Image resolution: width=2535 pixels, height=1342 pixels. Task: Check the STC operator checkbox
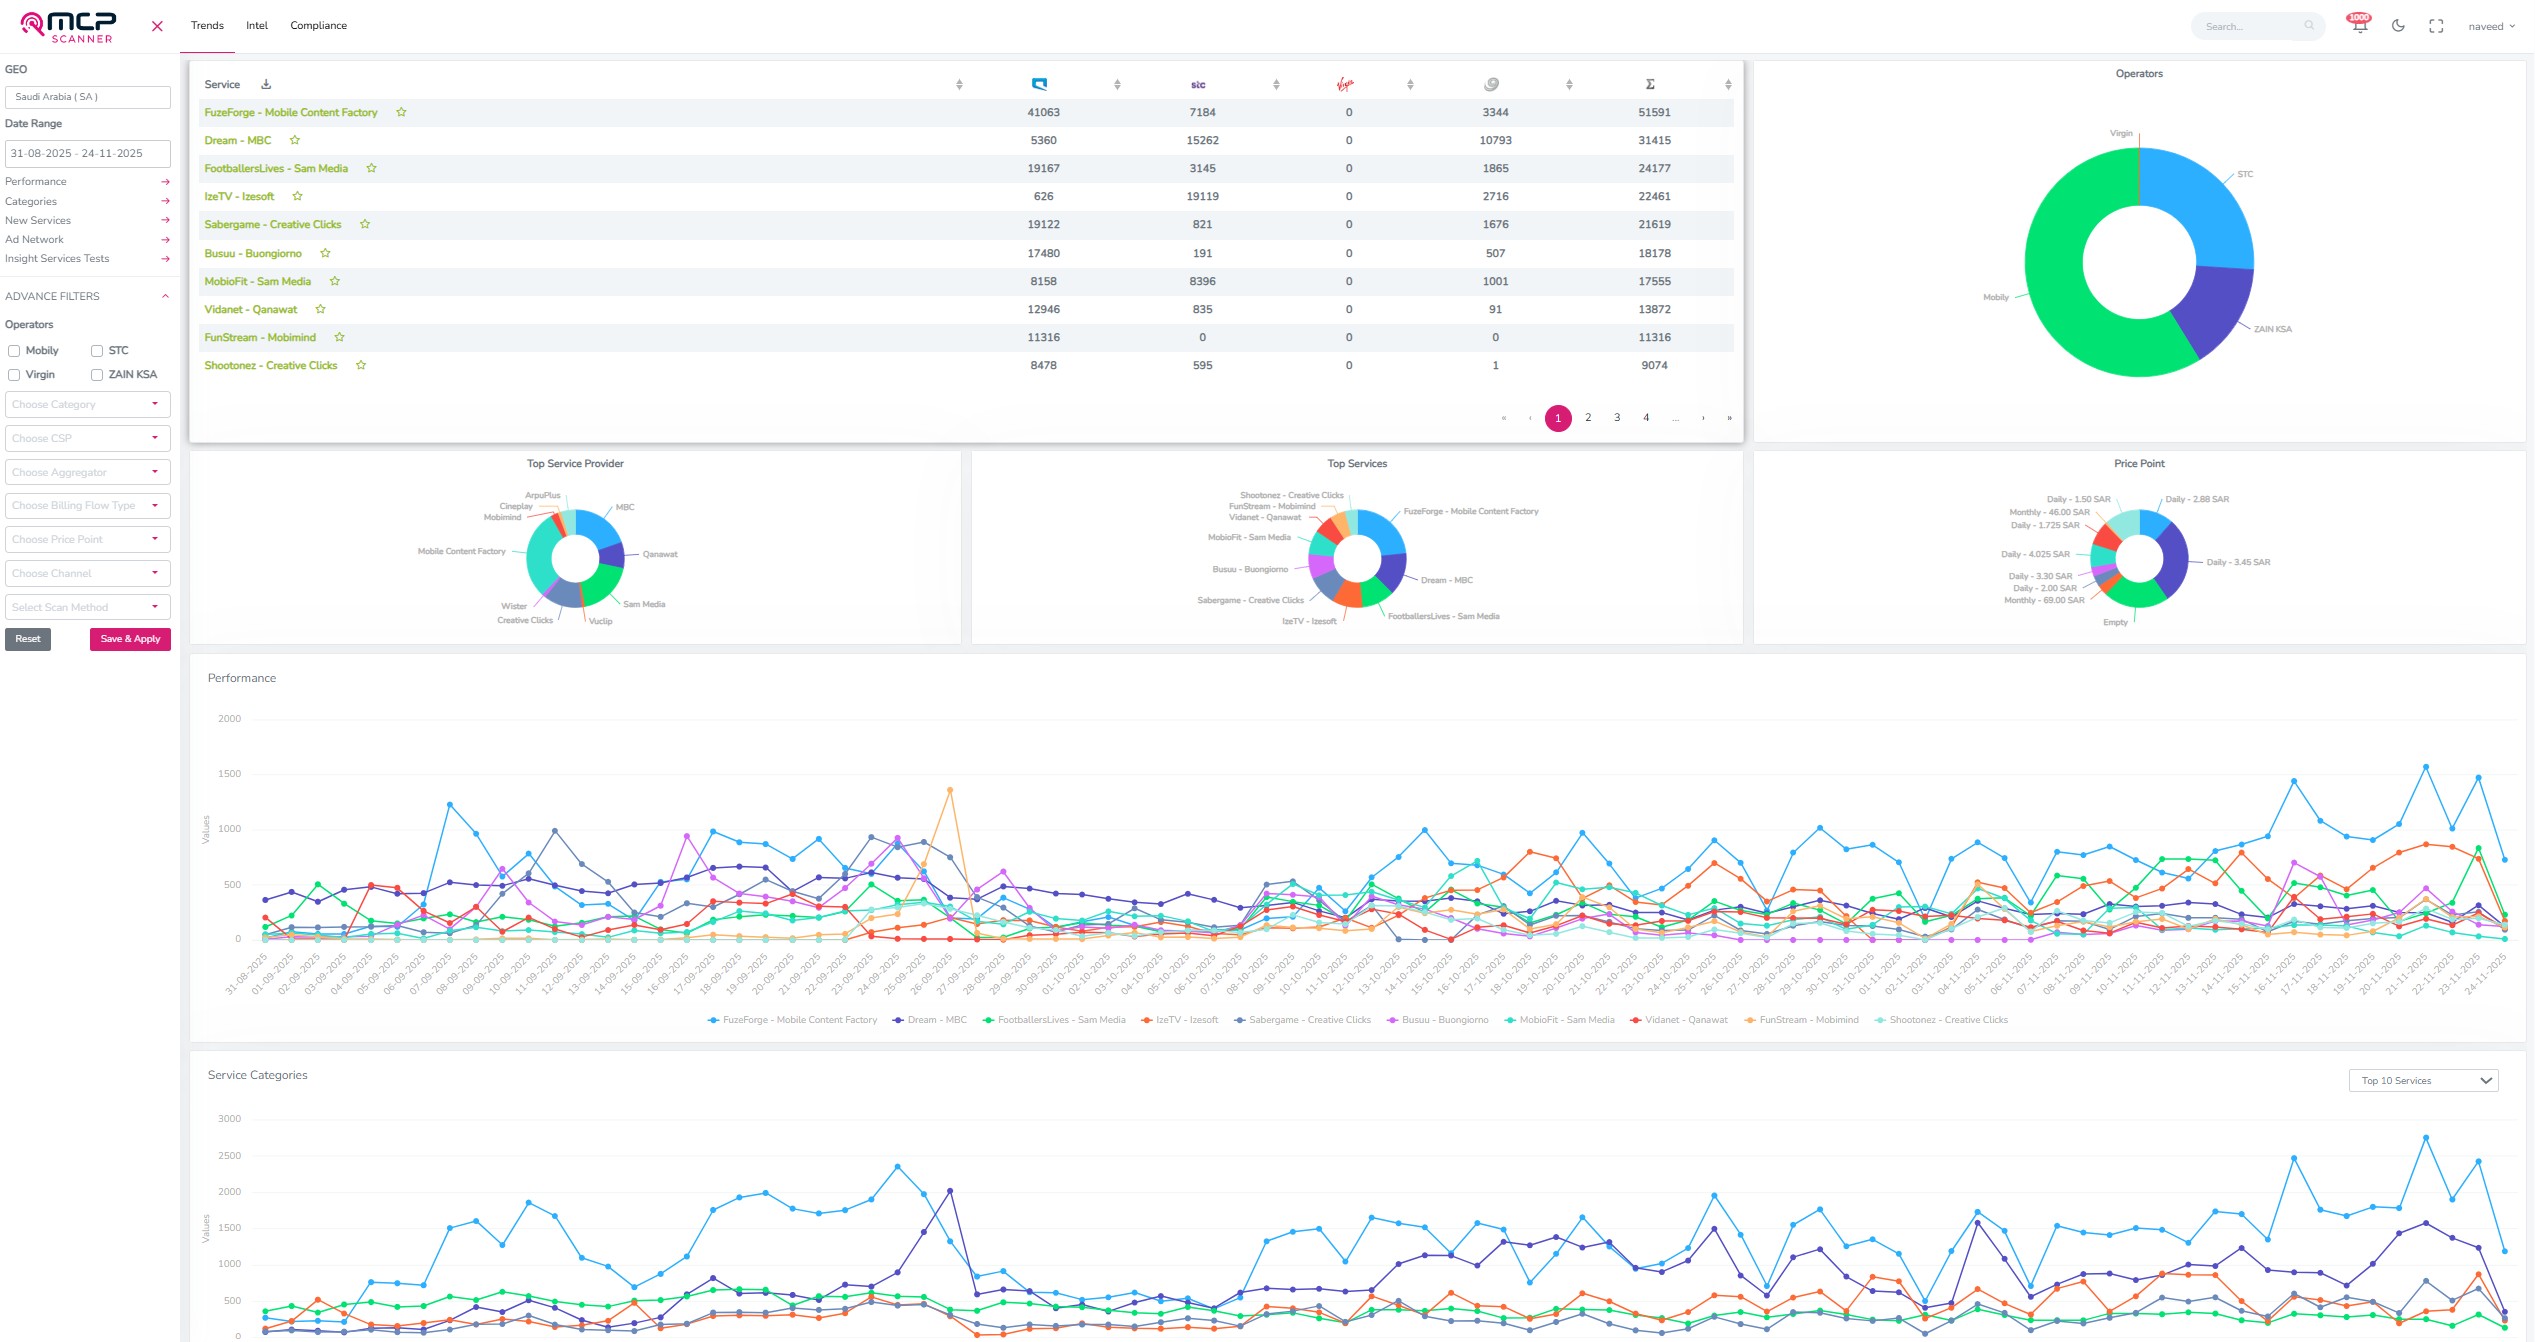[x=97, y=351]
